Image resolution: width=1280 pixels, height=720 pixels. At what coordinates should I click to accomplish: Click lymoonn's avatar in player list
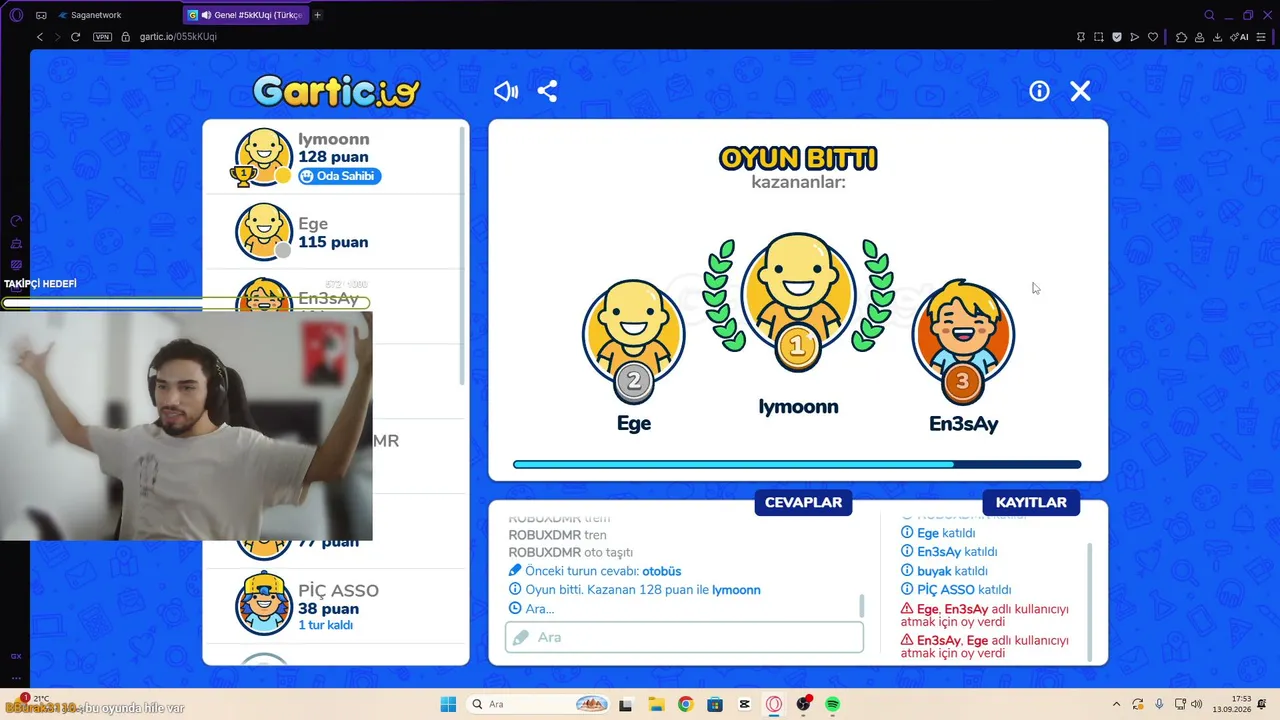(x=263, y=156)
